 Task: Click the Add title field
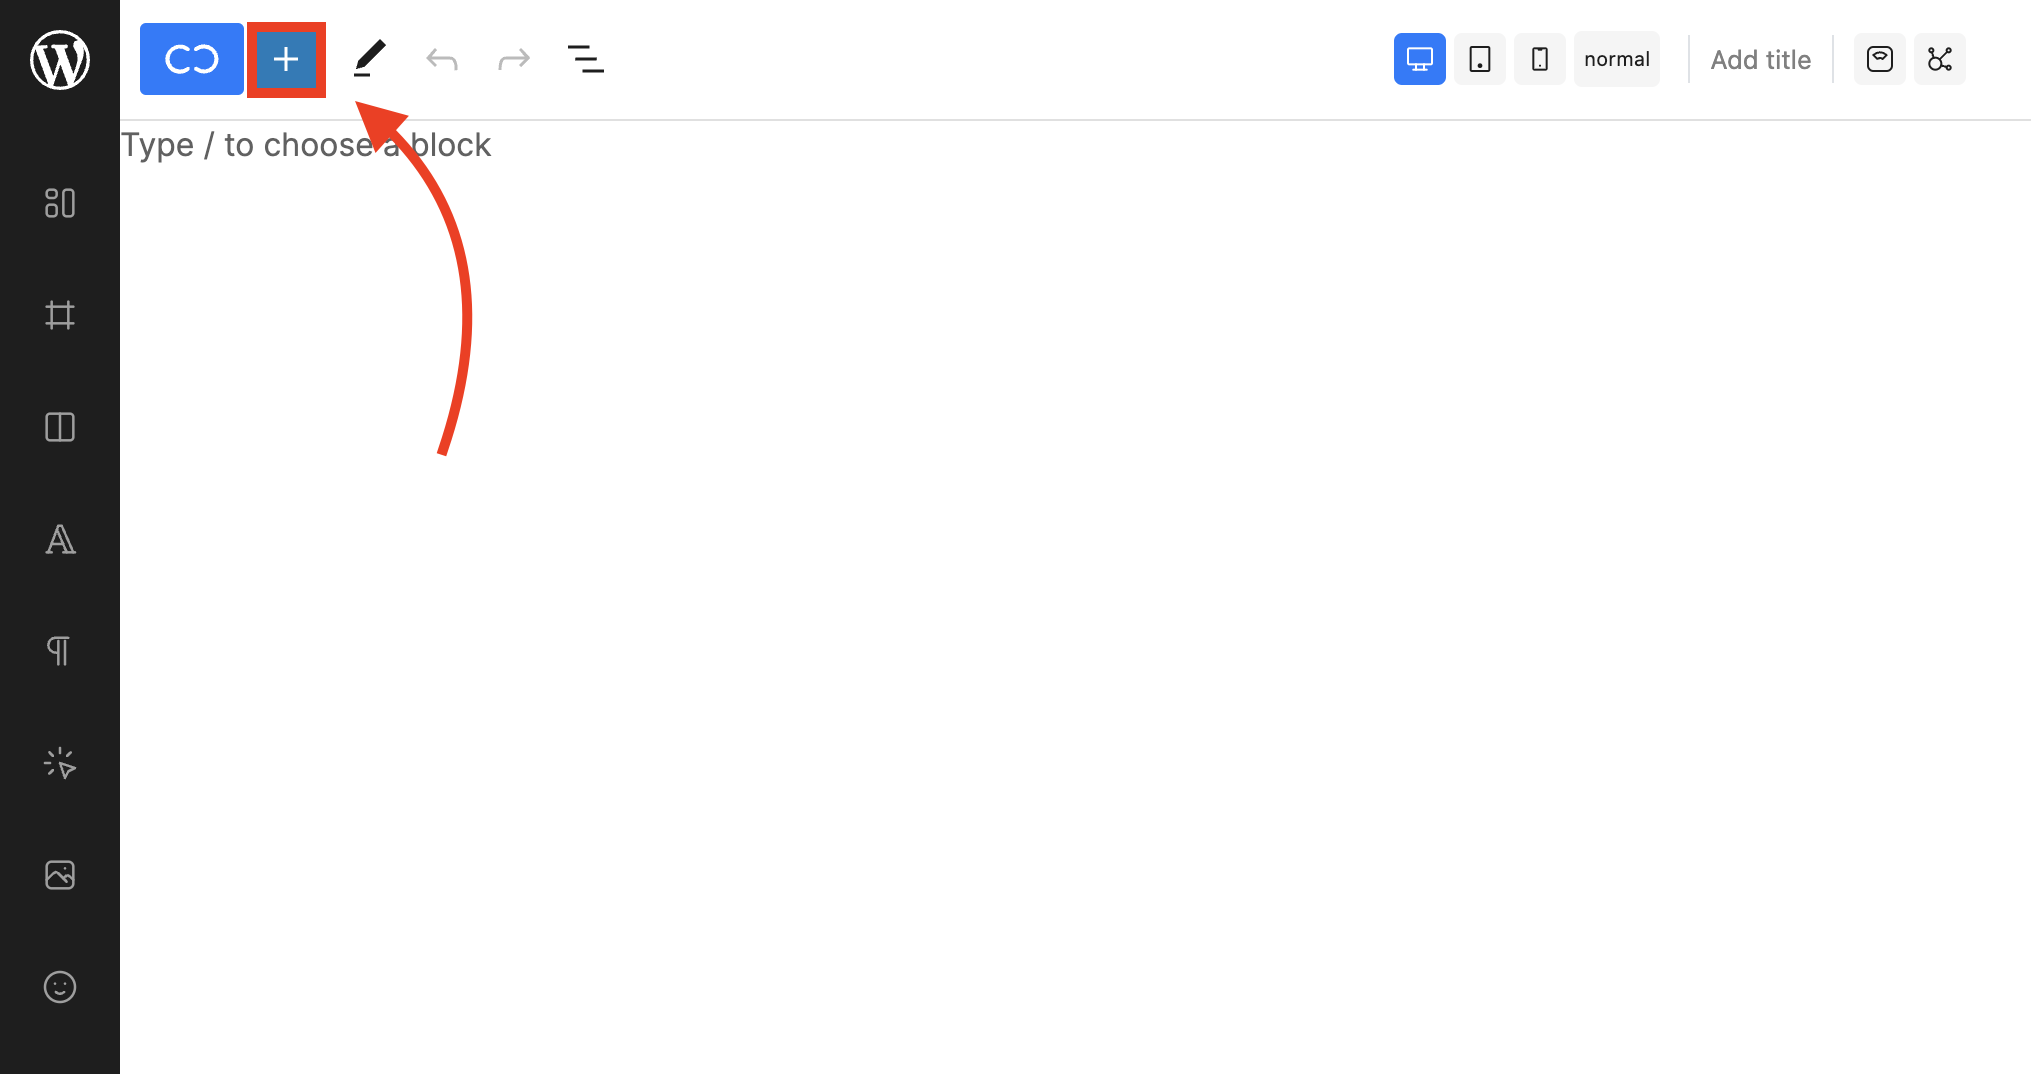tap(1760, 60)
